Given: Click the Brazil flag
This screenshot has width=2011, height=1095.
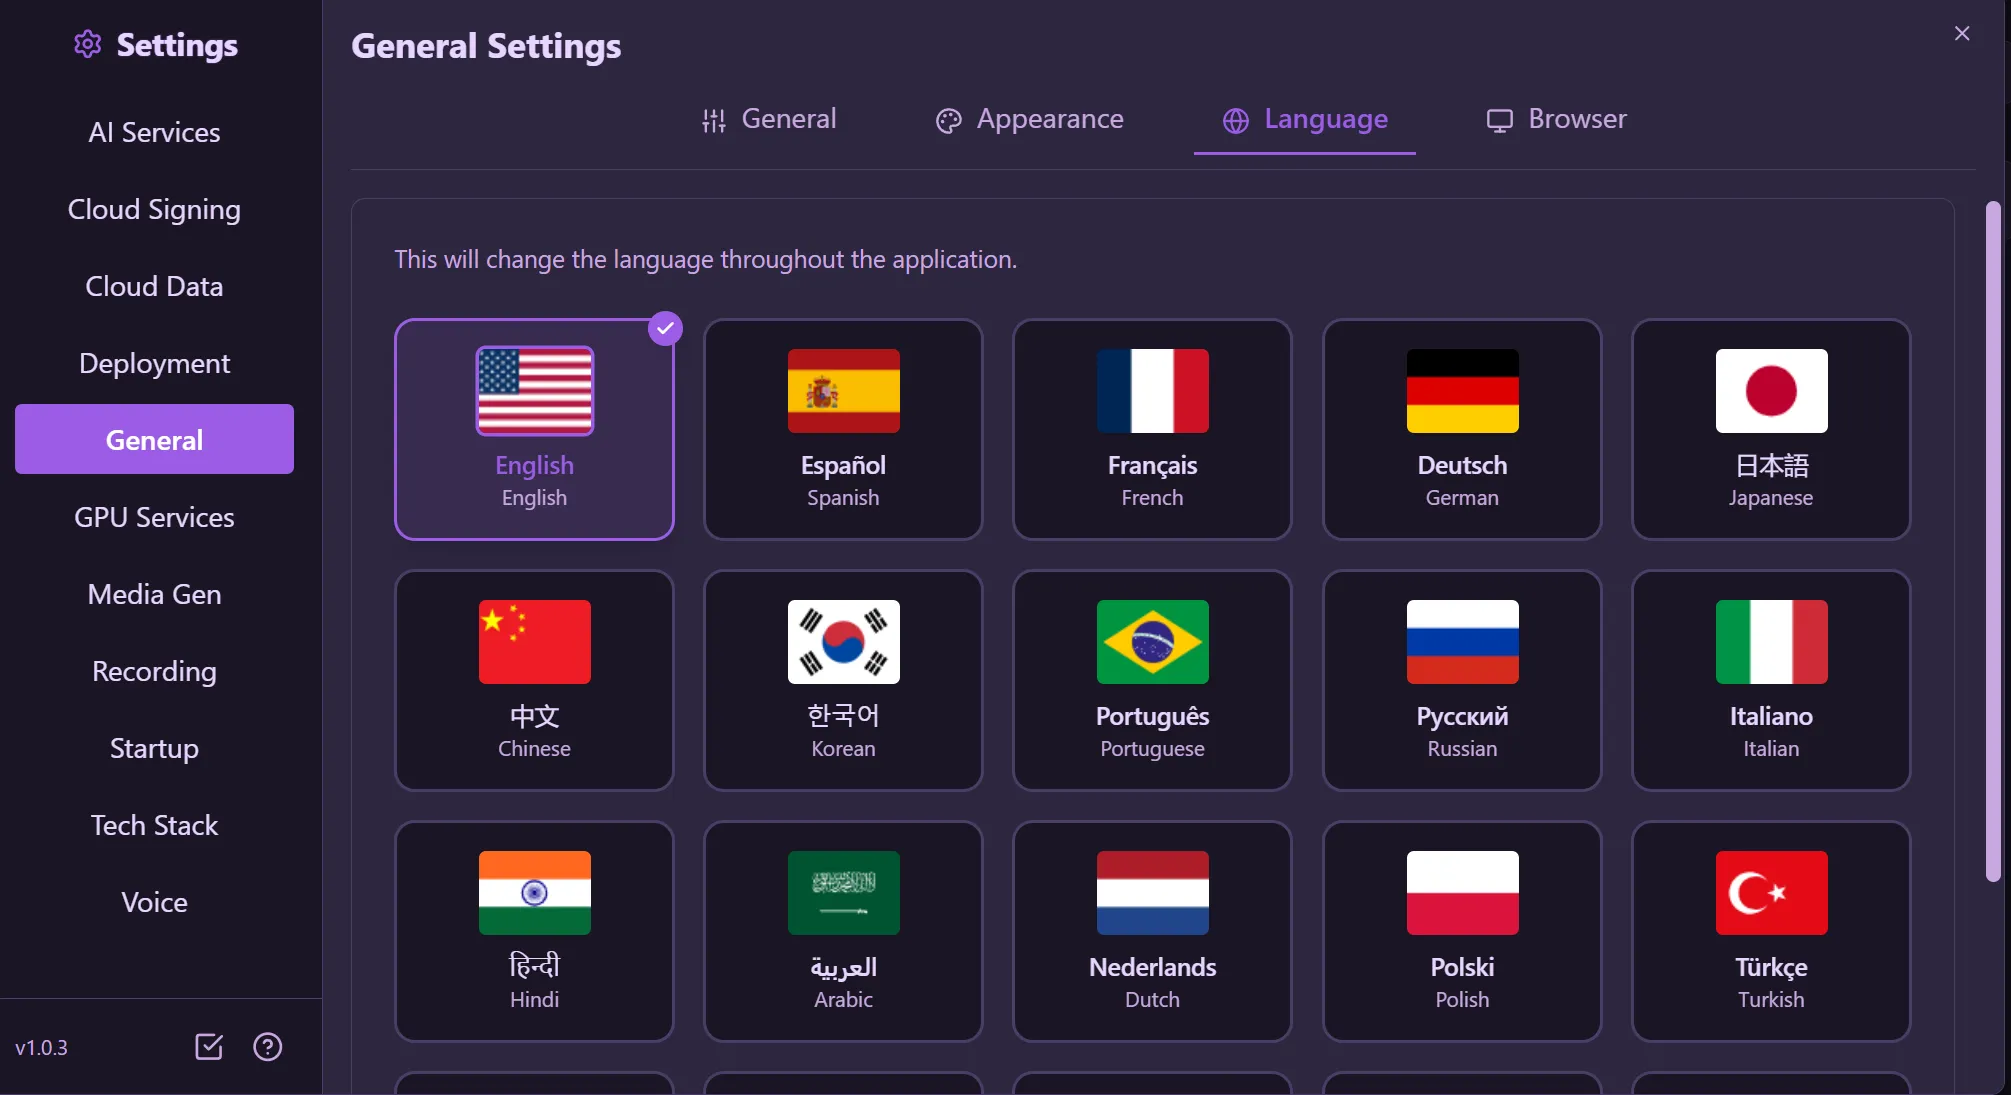Looking at the screenshot, I should click(1153, 642).
